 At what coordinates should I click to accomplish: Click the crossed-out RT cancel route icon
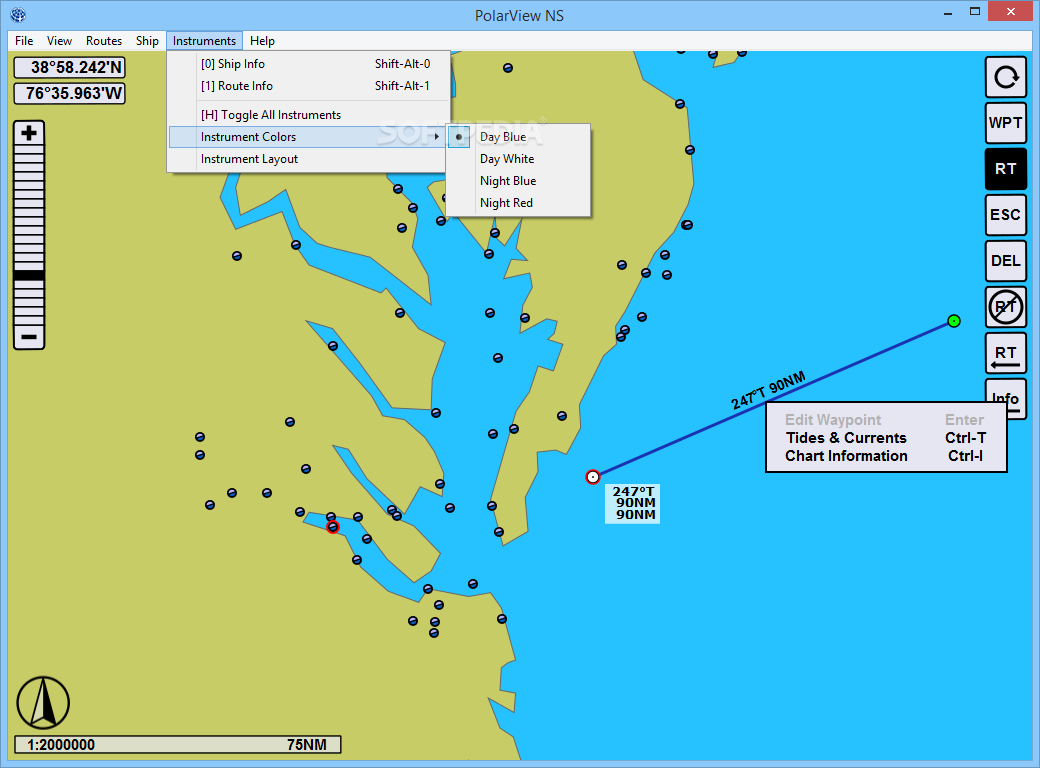pos(1006,307)
